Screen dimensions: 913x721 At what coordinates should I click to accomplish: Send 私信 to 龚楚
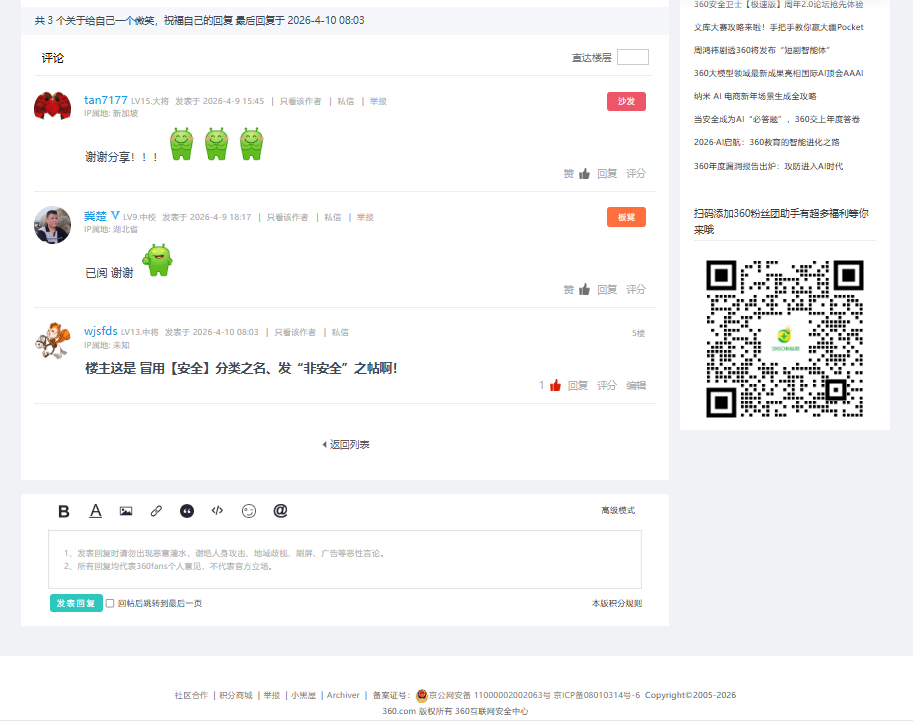pos(333,217)
